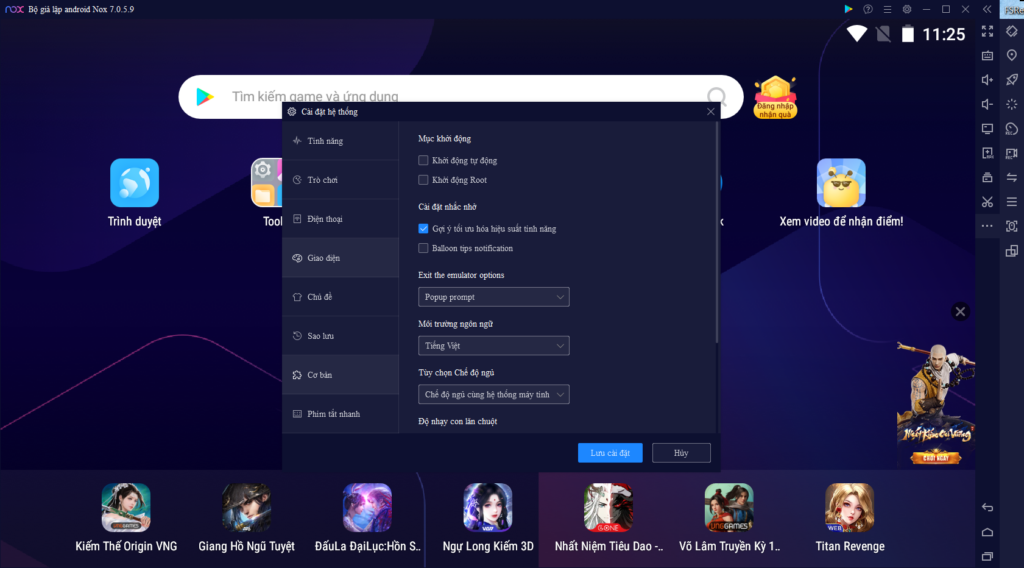Open Trình duyệt browser app
This screenshot has height=568, width=1024.
134,193
